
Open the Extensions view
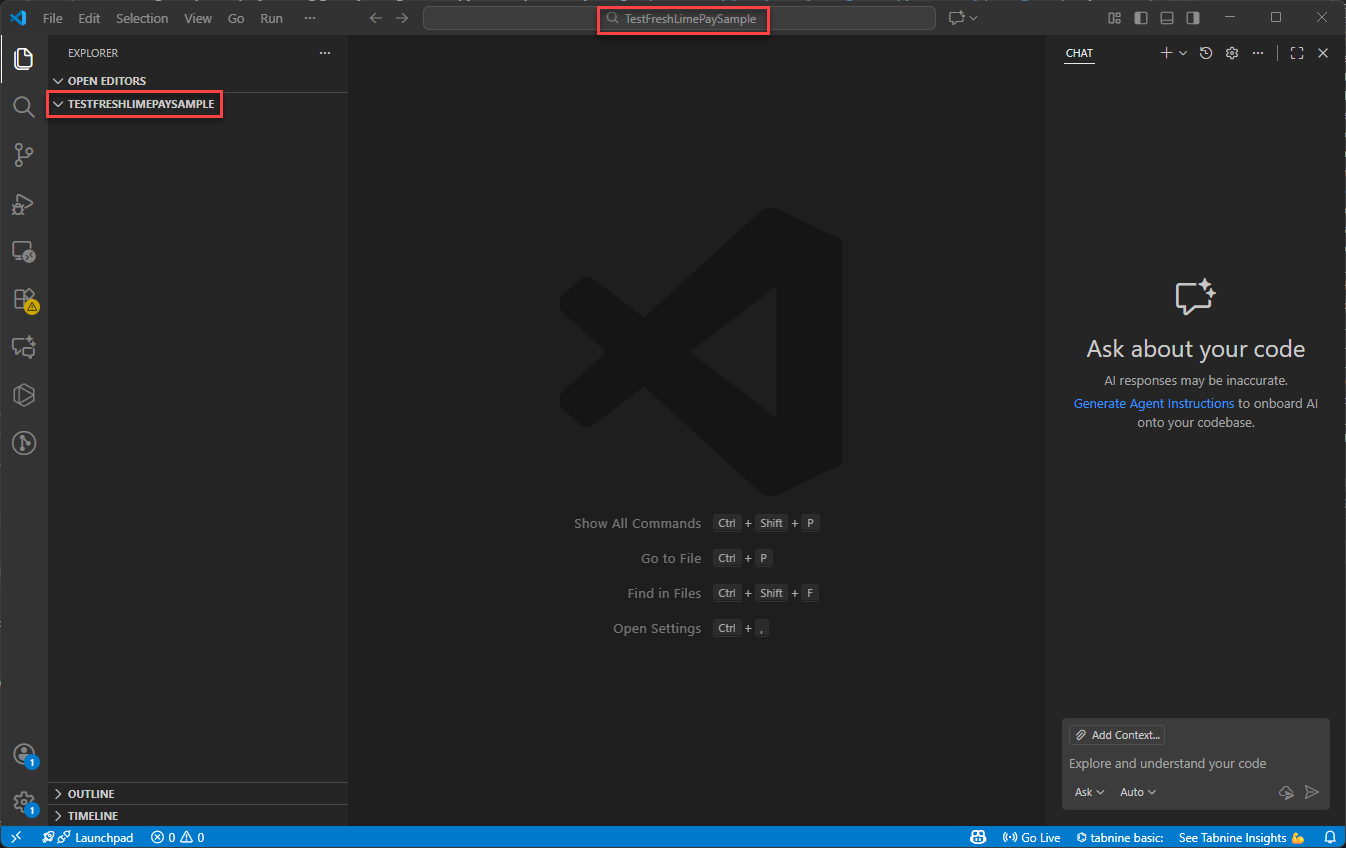(23, 299)
